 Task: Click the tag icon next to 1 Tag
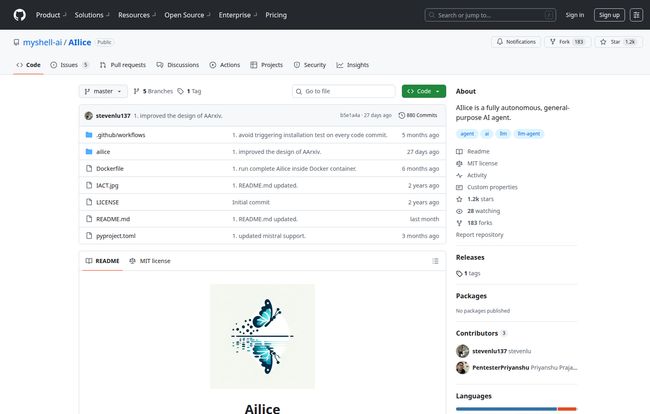pos(180,91)
